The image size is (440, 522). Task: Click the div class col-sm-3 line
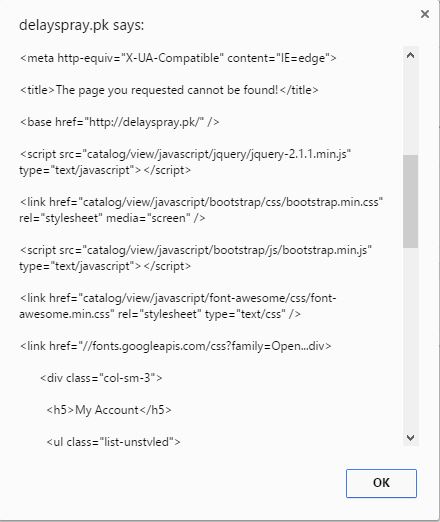101,378
